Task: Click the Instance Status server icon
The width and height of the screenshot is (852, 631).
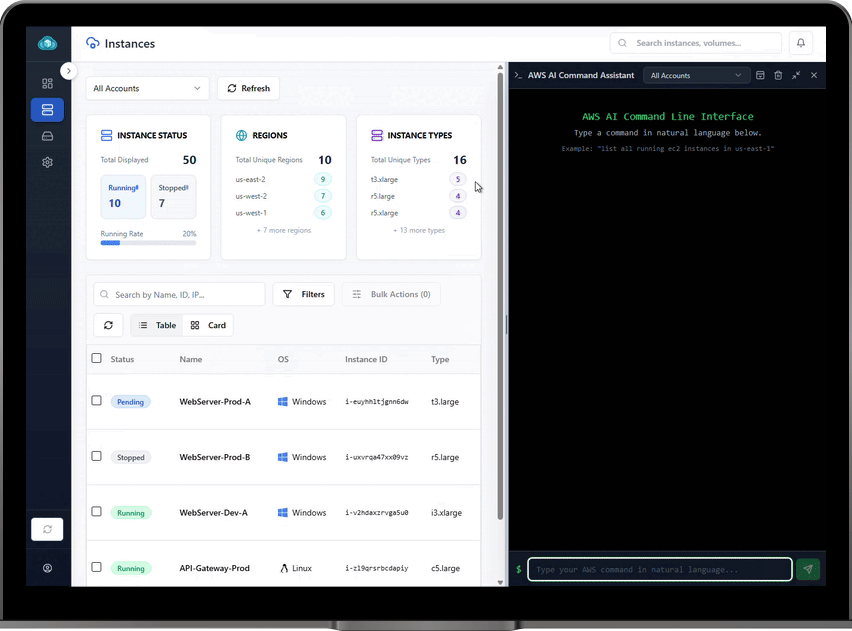Action: (106, 135)
